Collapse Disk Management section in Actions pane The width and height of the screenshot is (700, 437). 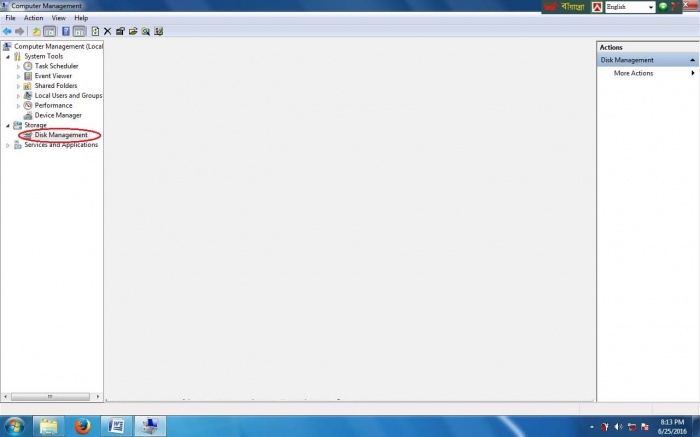(692, 60)
